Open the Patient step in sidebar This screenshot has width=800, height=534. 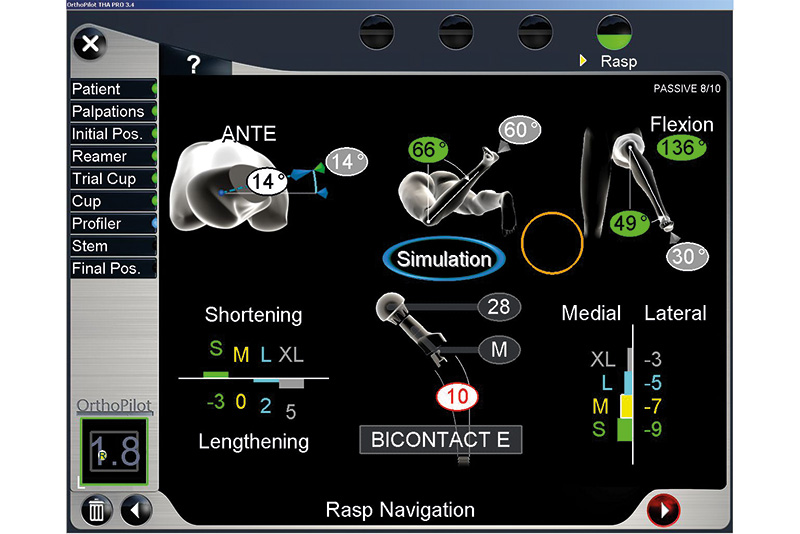(x=113, y=89)
